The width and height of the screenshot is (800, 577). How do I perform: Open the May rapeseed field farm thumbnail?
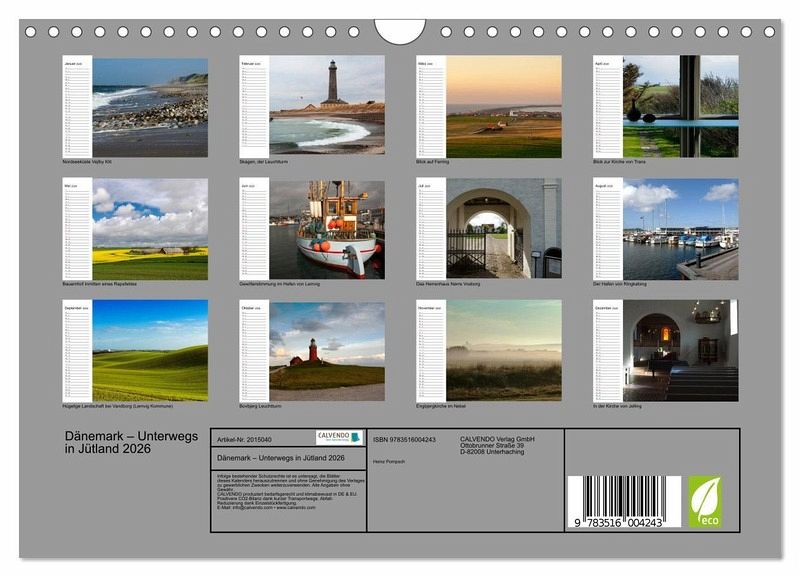click(150, 229)
